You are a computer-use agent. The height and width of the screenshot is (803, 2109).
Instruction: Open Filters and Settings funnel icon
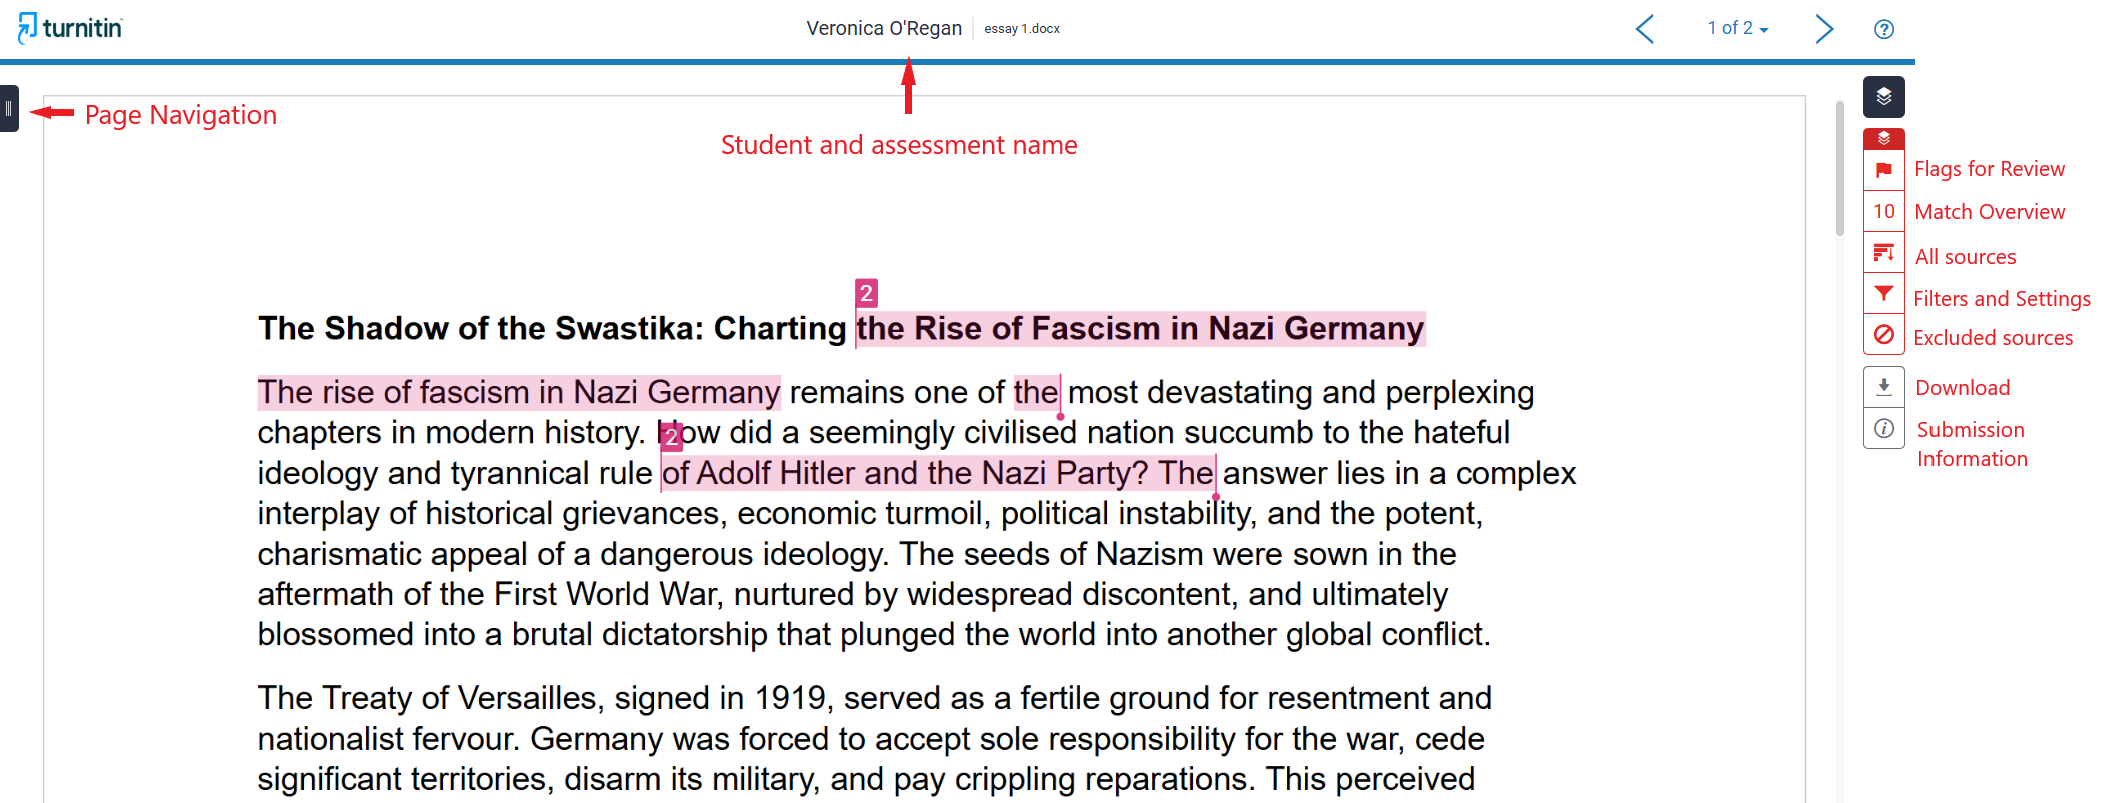tap(1883, 294)
